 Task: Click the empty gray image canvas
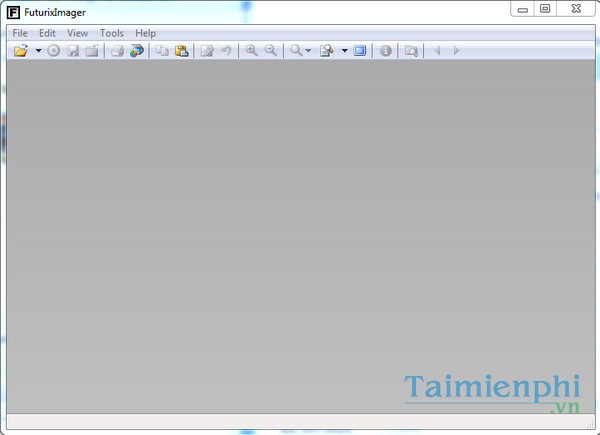[300, 230]
